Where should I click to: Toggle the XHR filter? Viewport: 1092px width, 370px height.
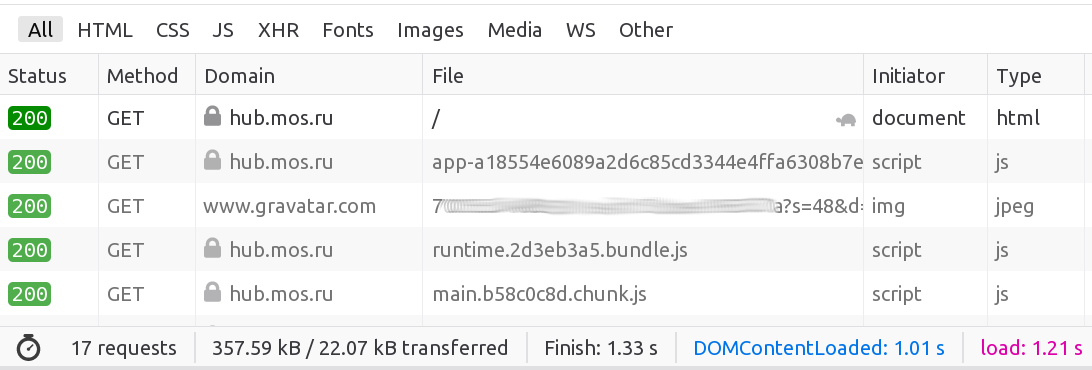coord(278,30)
